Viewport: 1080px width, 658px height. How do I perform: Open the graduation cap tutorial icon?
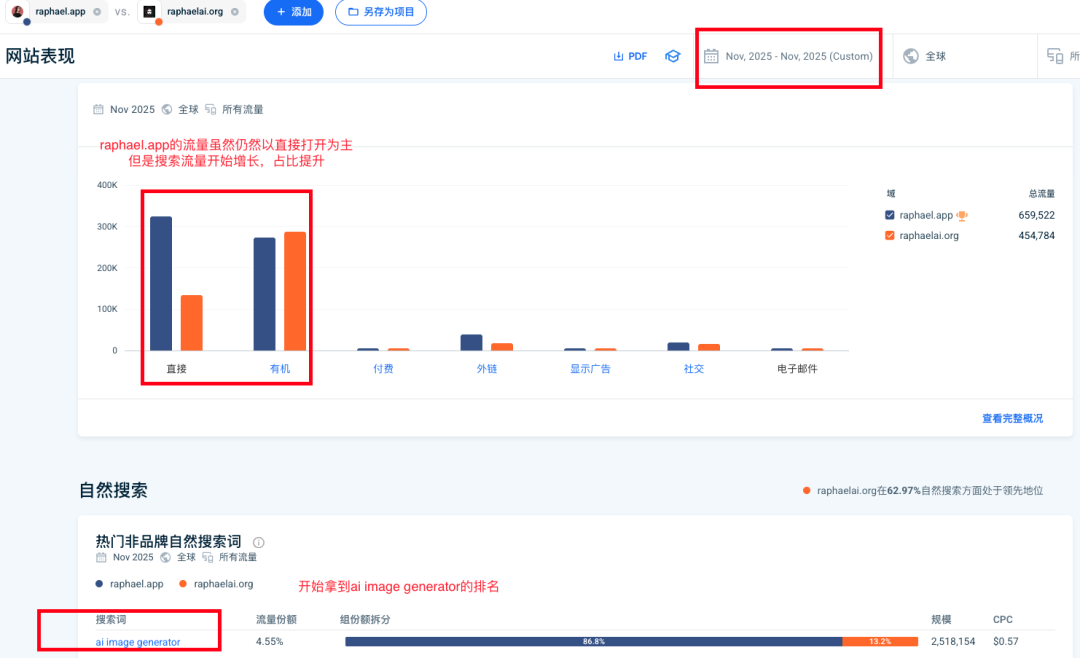[673, 56]
